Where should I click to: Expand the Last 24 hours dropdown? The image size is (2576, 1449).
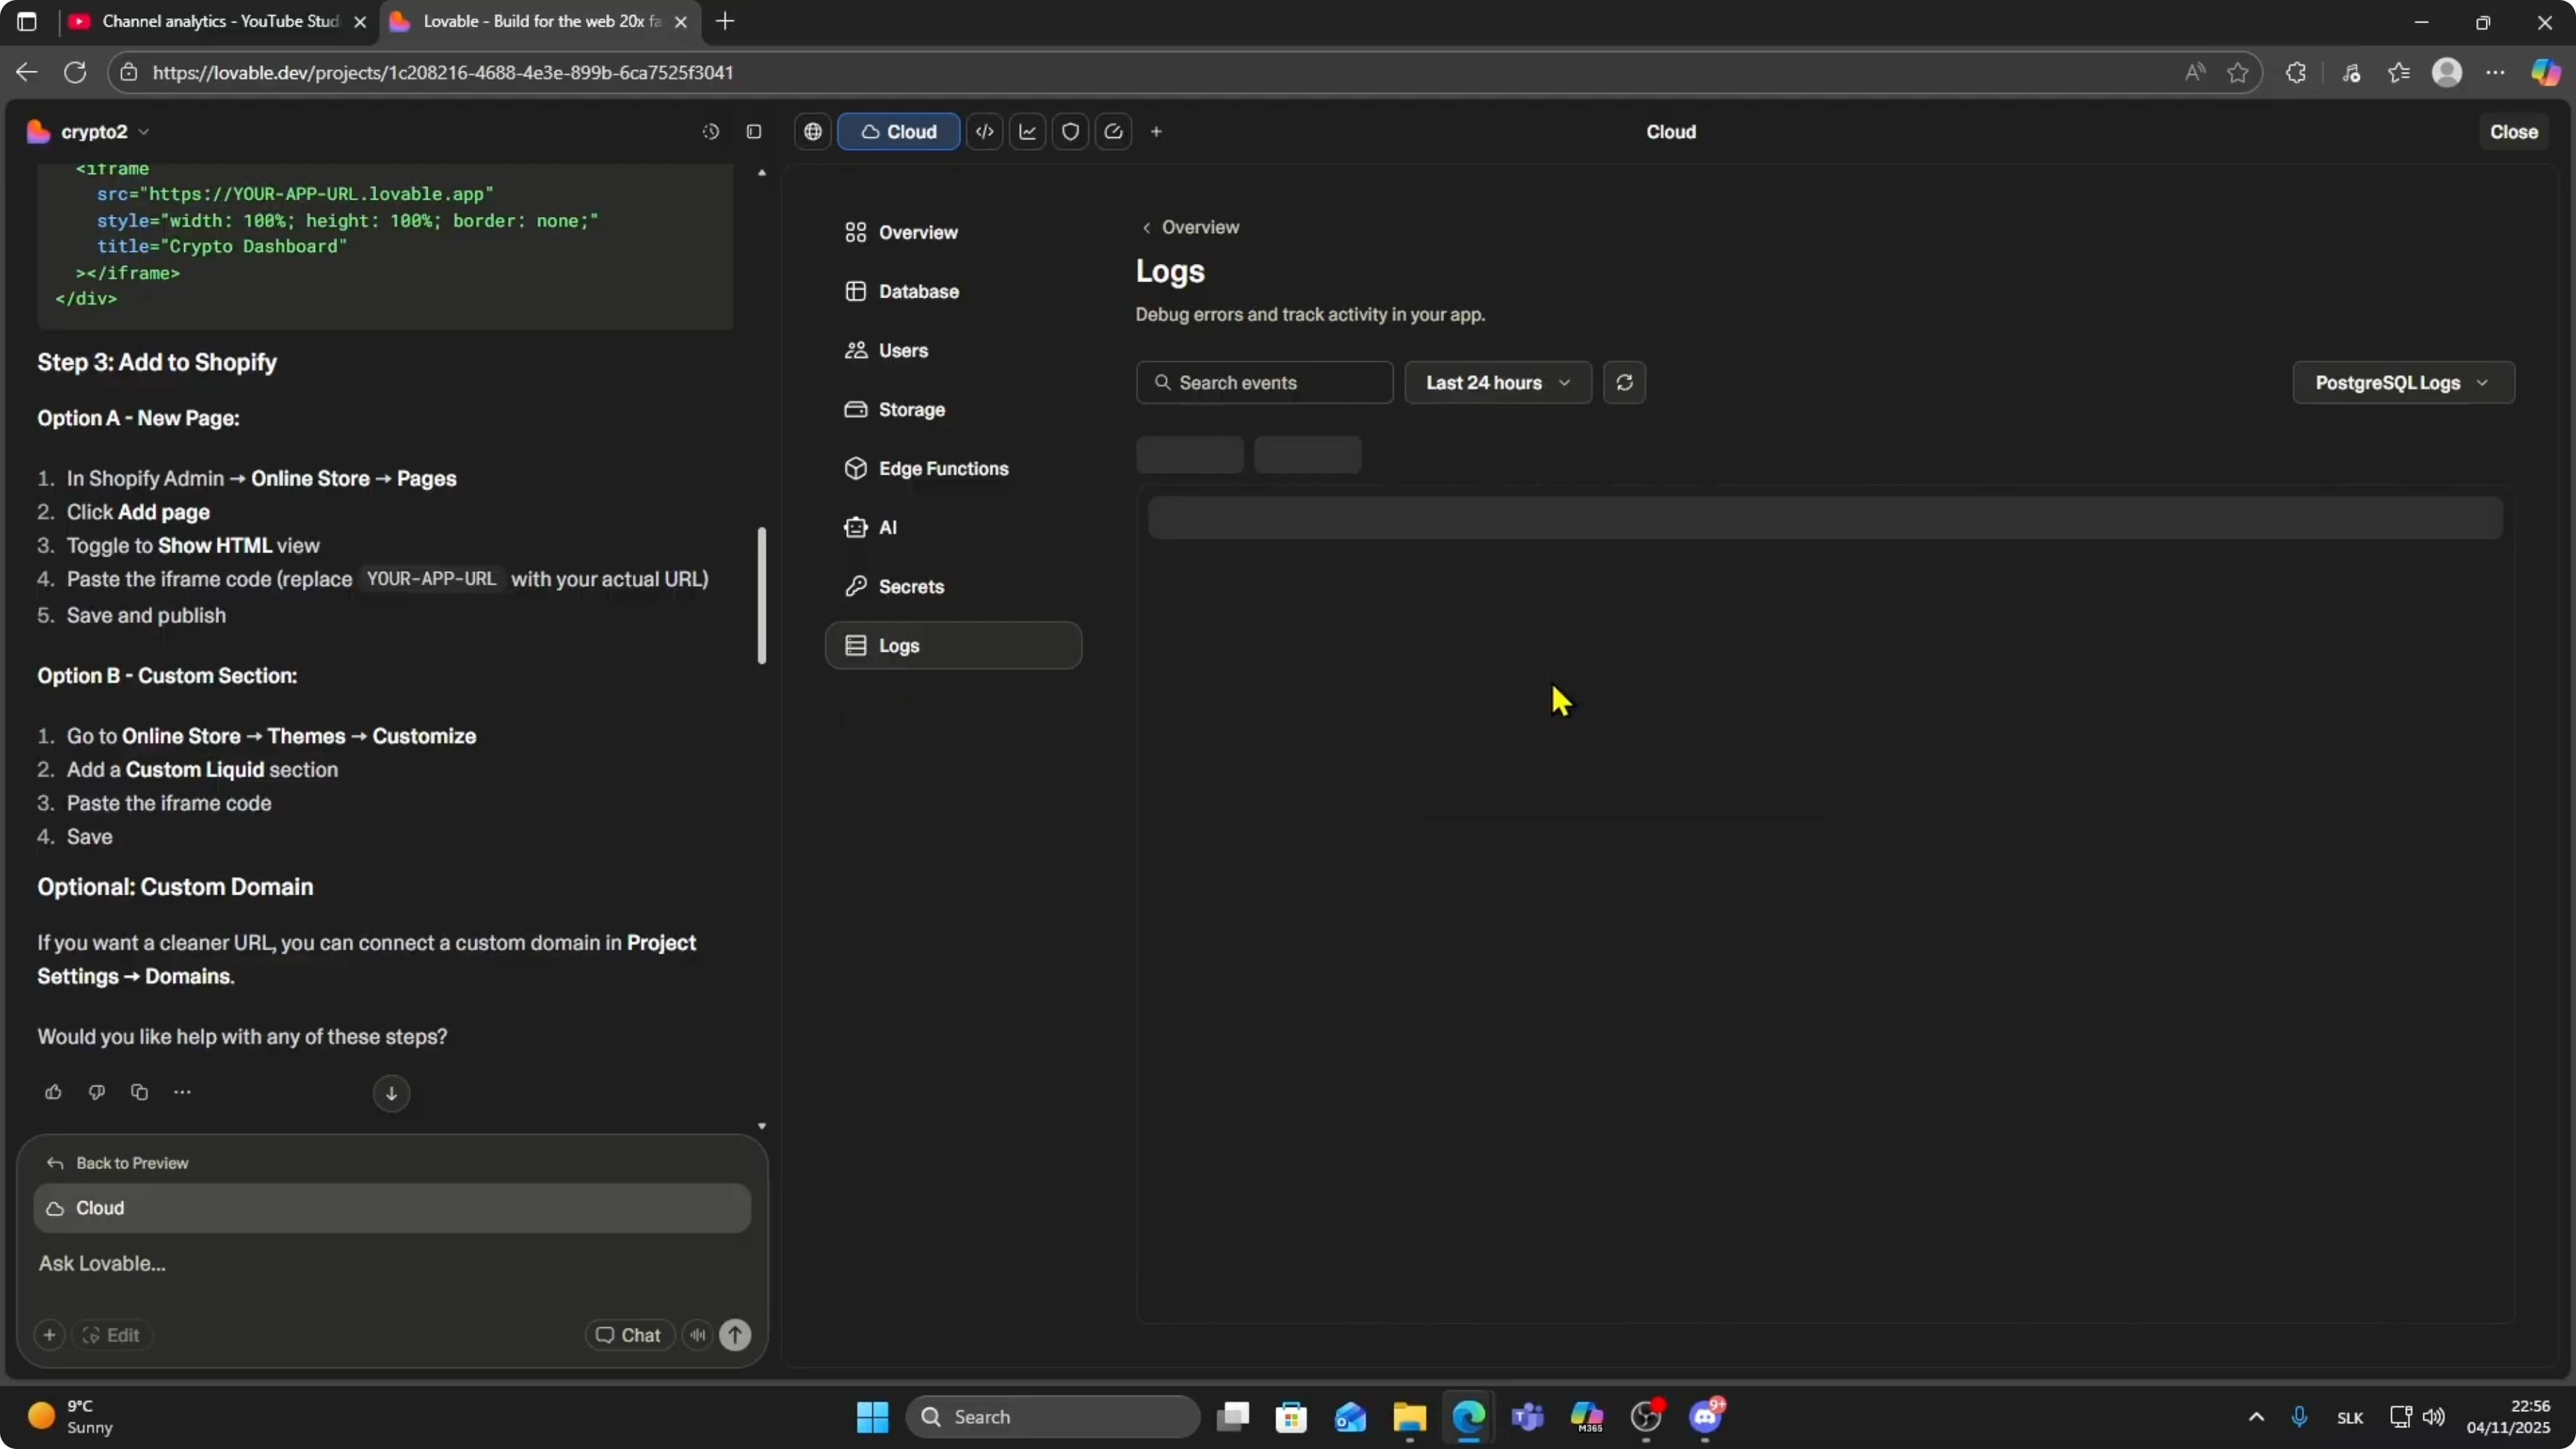pyautogui.click(x=1498, y=382)
